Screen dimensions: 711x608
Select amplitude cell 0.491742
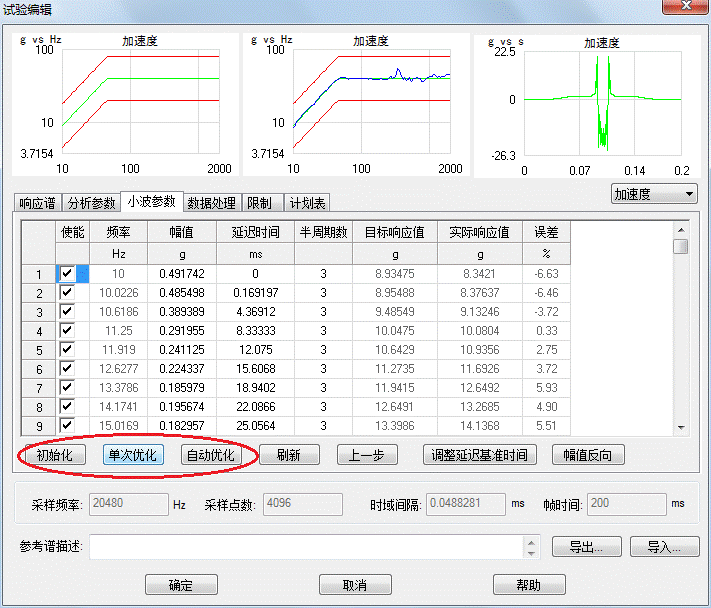[x=182, y=273]
